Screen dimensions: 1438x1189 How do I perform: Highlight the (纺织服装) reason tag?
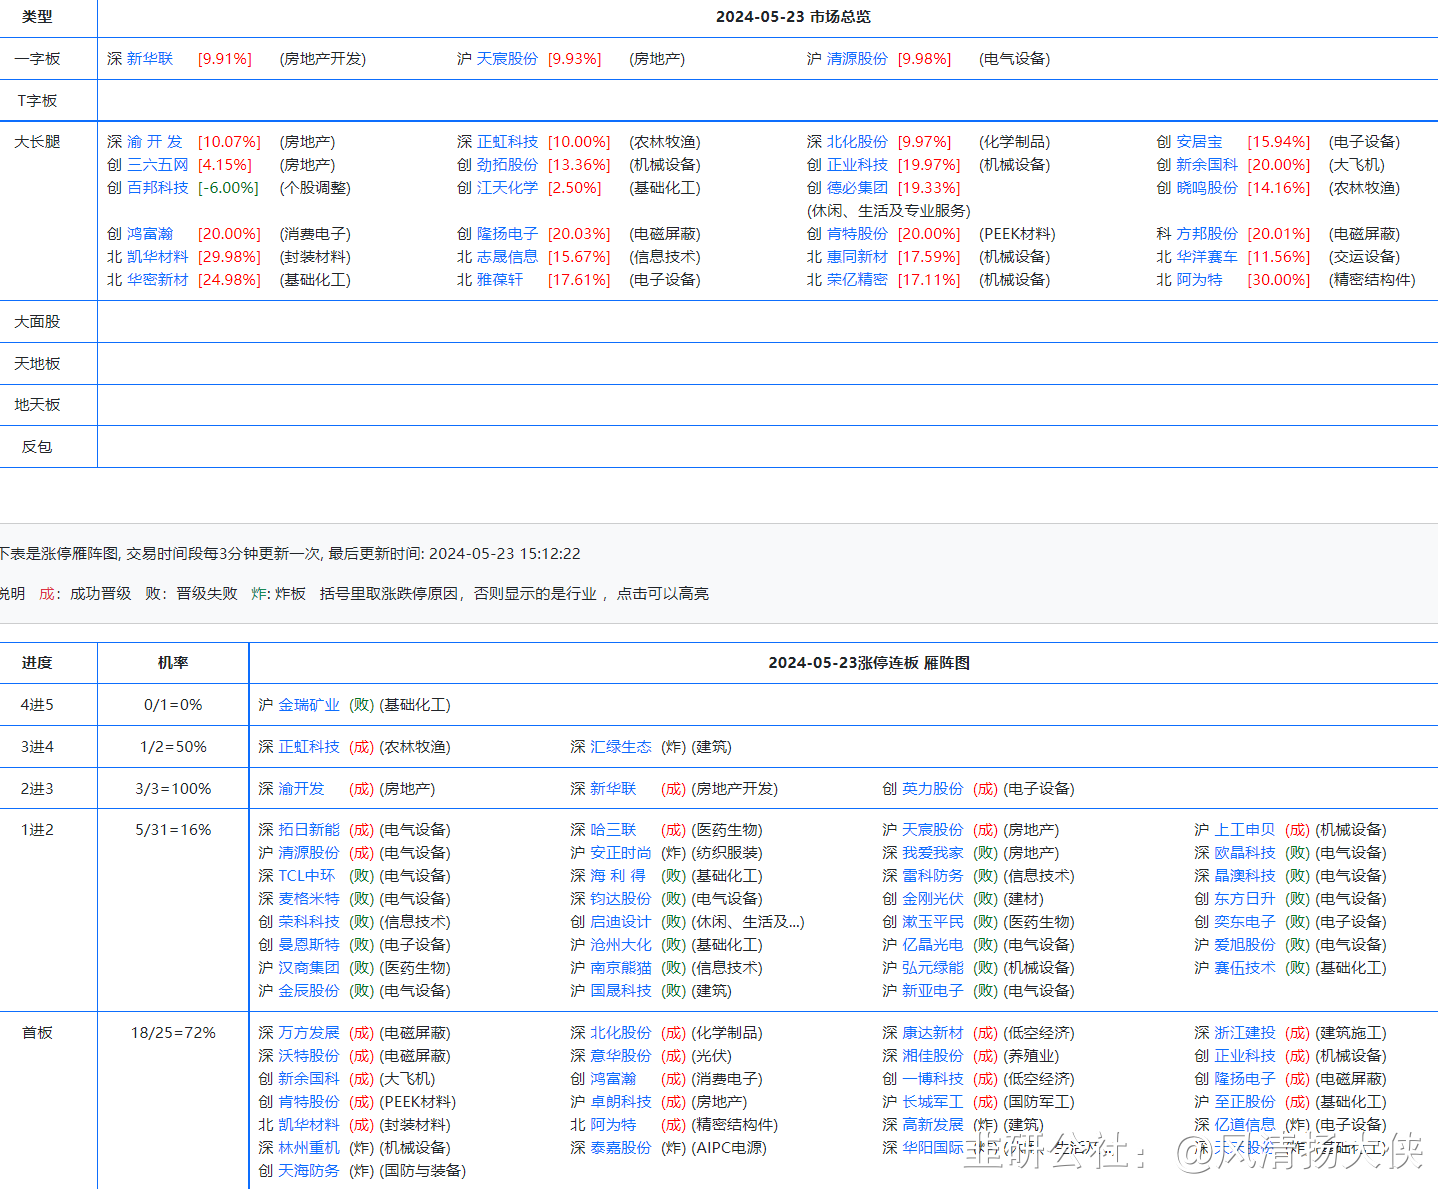point(727,853)
